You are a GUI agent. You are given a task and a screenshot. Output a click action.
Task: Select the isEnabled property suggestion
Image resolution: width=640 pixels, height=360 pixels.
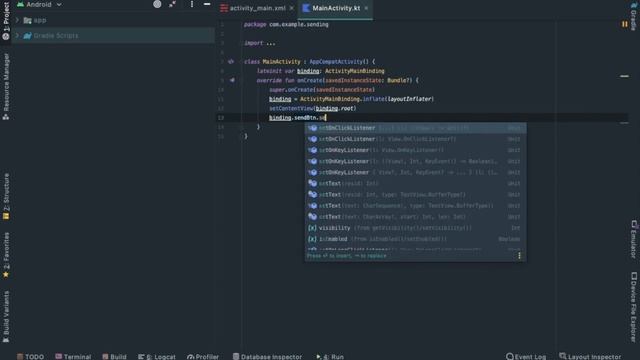(416, 239)
